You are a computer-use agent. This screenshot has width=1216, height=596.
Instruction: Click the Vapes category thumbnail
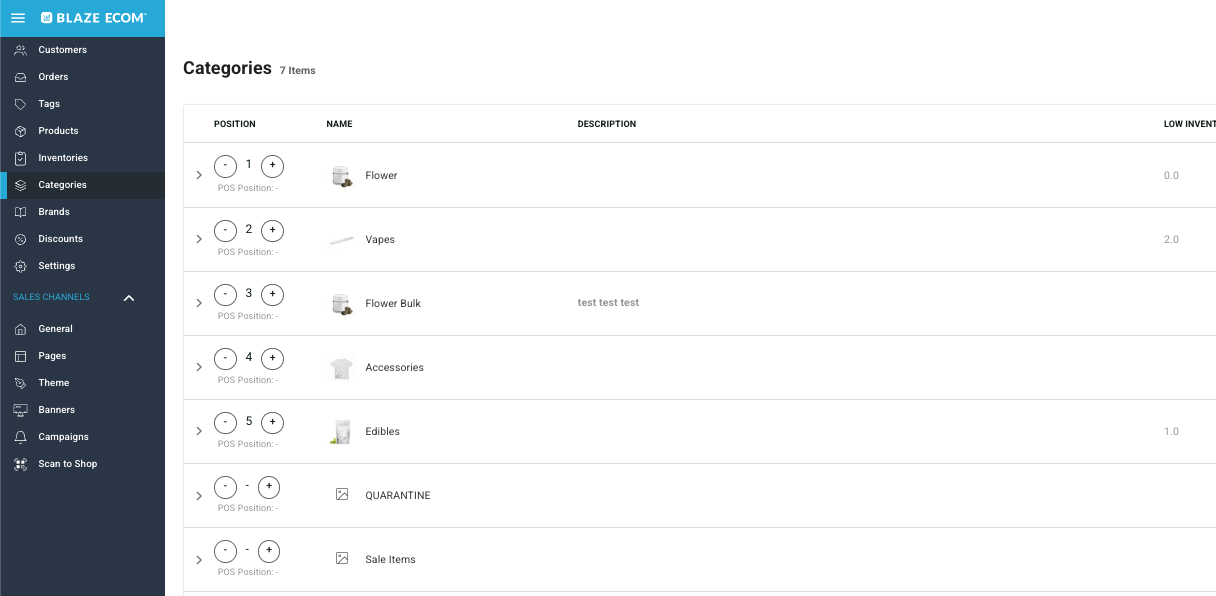point(342,240)
